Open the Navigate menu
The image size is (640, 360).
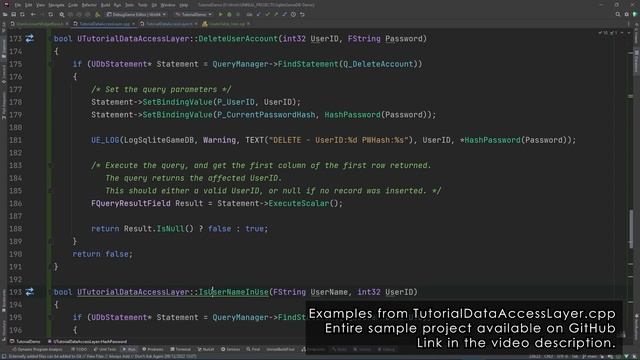point(56,5)
